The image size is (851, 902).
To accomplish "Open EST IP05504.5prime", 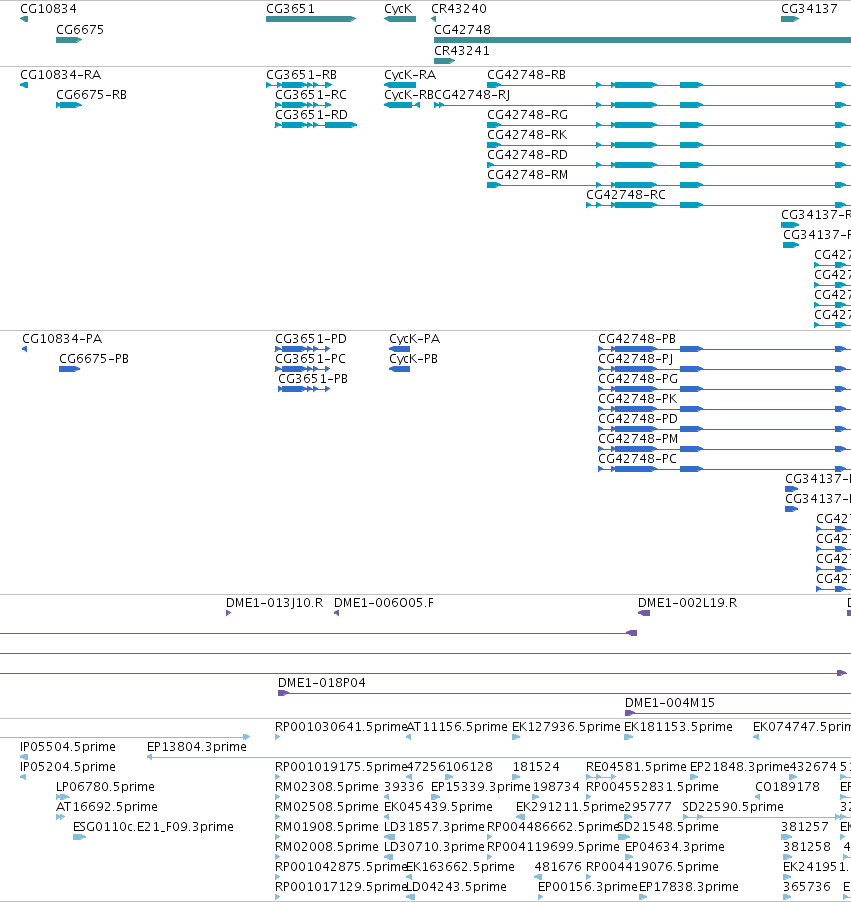I will pos(68,746).
